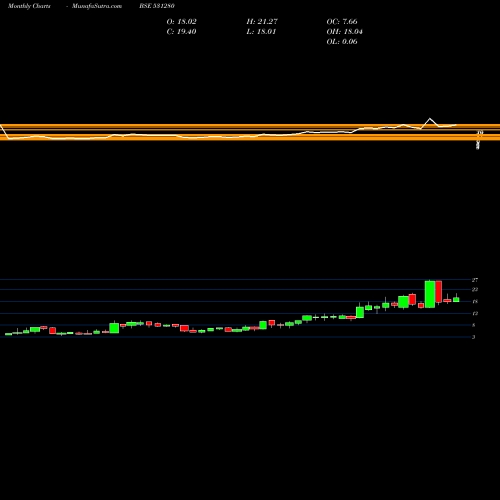The width and height of the screenshot is (500, 500).
Task: Click the 'BSE 531280' stock code
Action: [157, 6]
